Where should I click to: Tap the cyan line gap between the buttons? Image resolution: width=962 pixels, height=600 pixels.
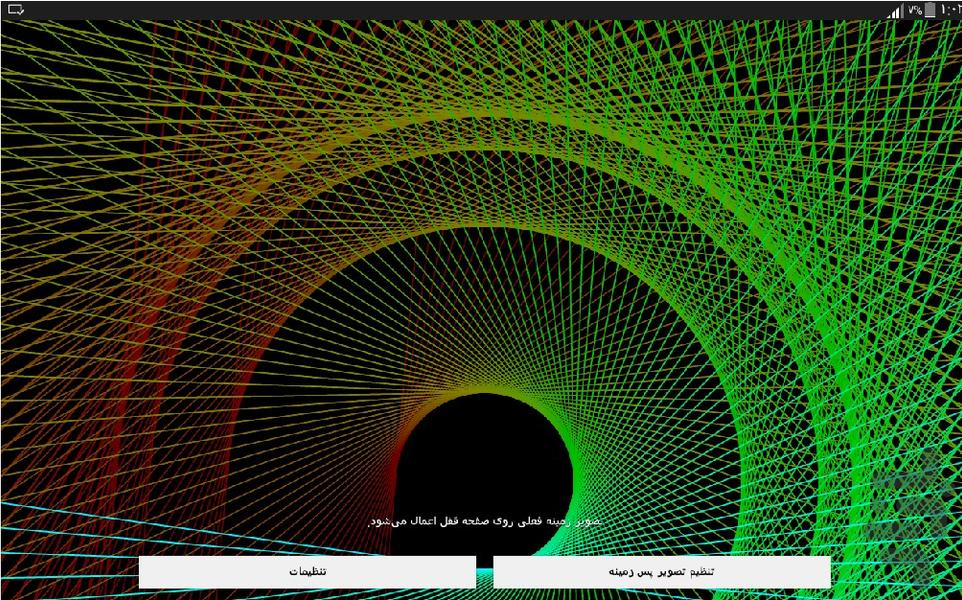tap(484, 573)
